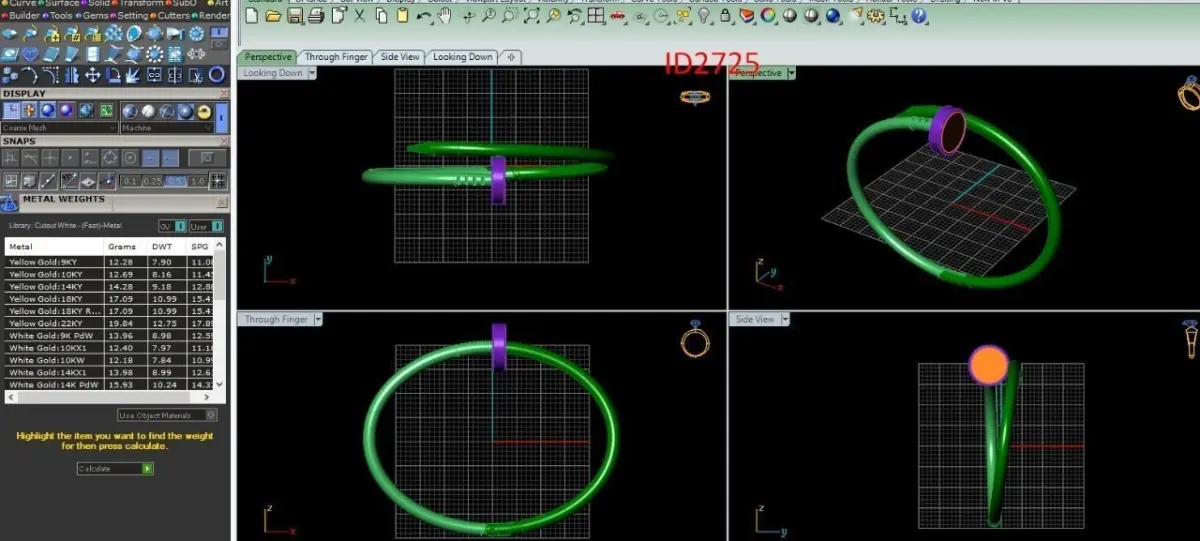Click the light bulb icon

pos(703,15)
